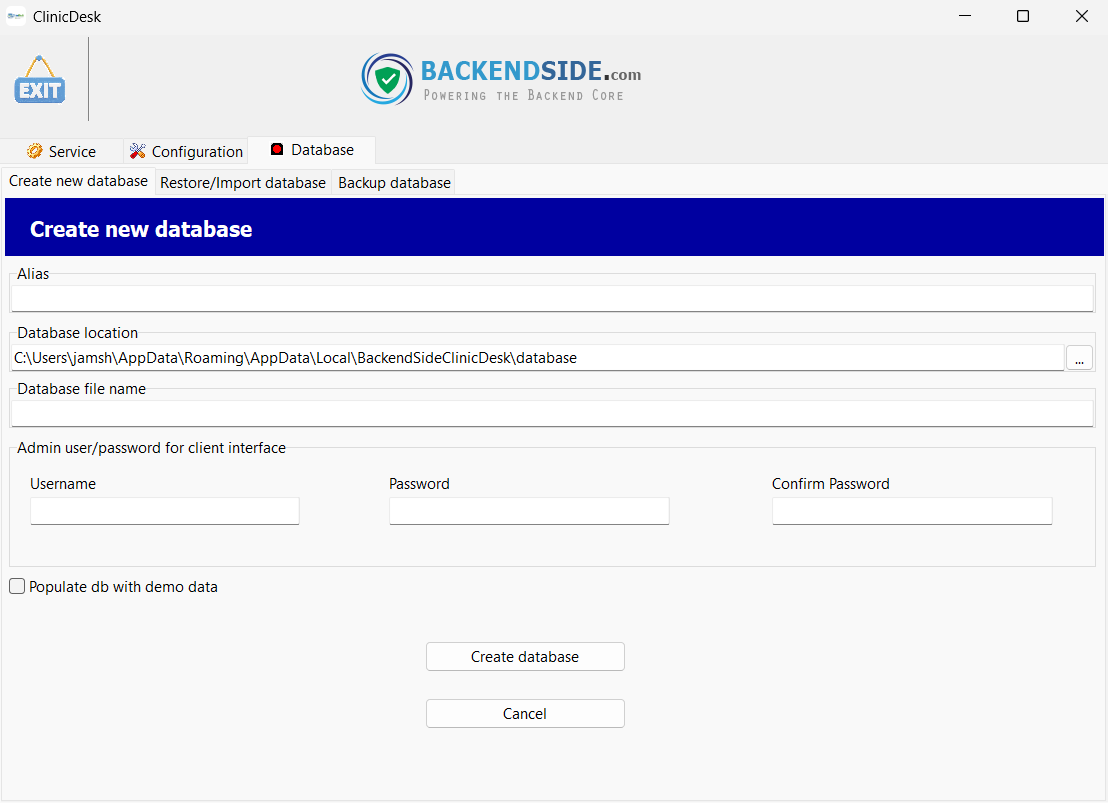The width and height of the screenshot is (1108, 803).
Task: Click the BackendSide.com logo
Action: pos(501,80)
